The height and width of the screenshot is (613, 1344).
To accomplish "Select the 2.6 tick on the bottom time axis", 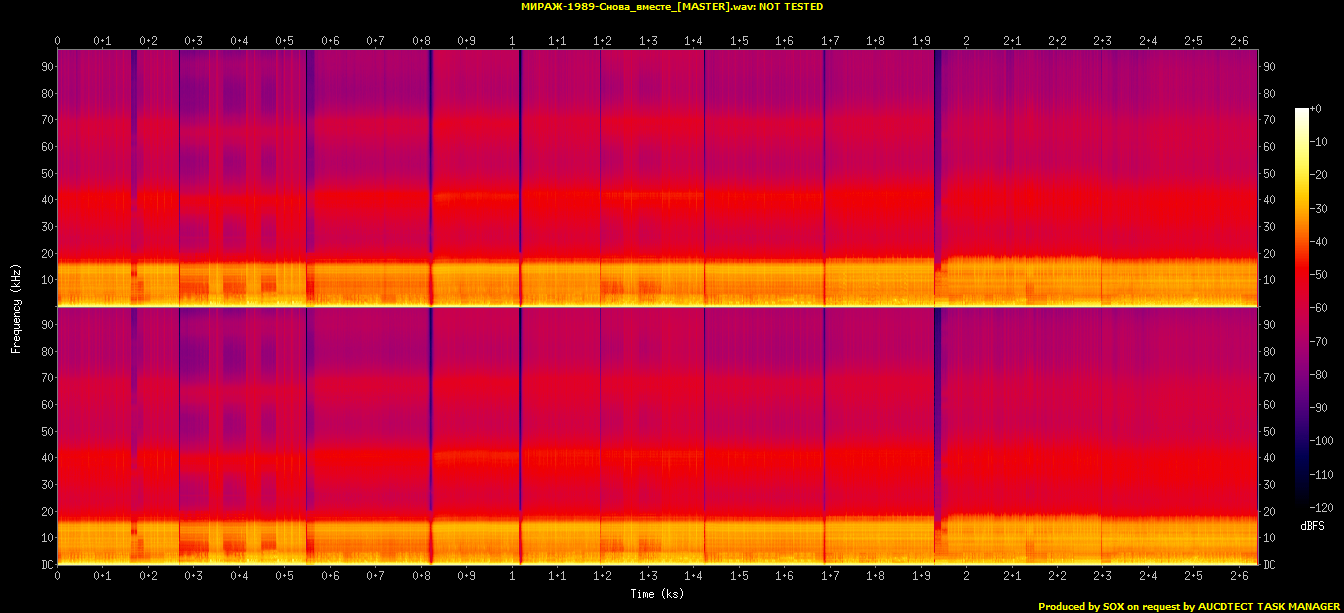I will pyautogui.click(x=1239, y=577).
